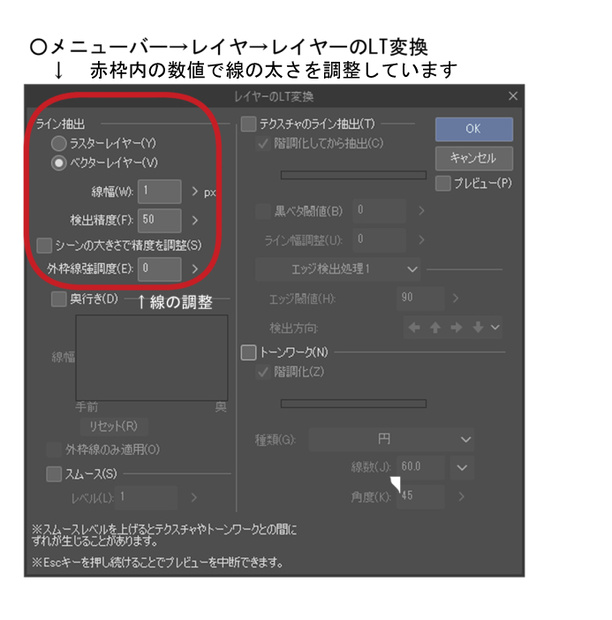Expand the 線数(J) dropdown arrow
This screenshot has width=612, height=620.
(x=462, y=468)
